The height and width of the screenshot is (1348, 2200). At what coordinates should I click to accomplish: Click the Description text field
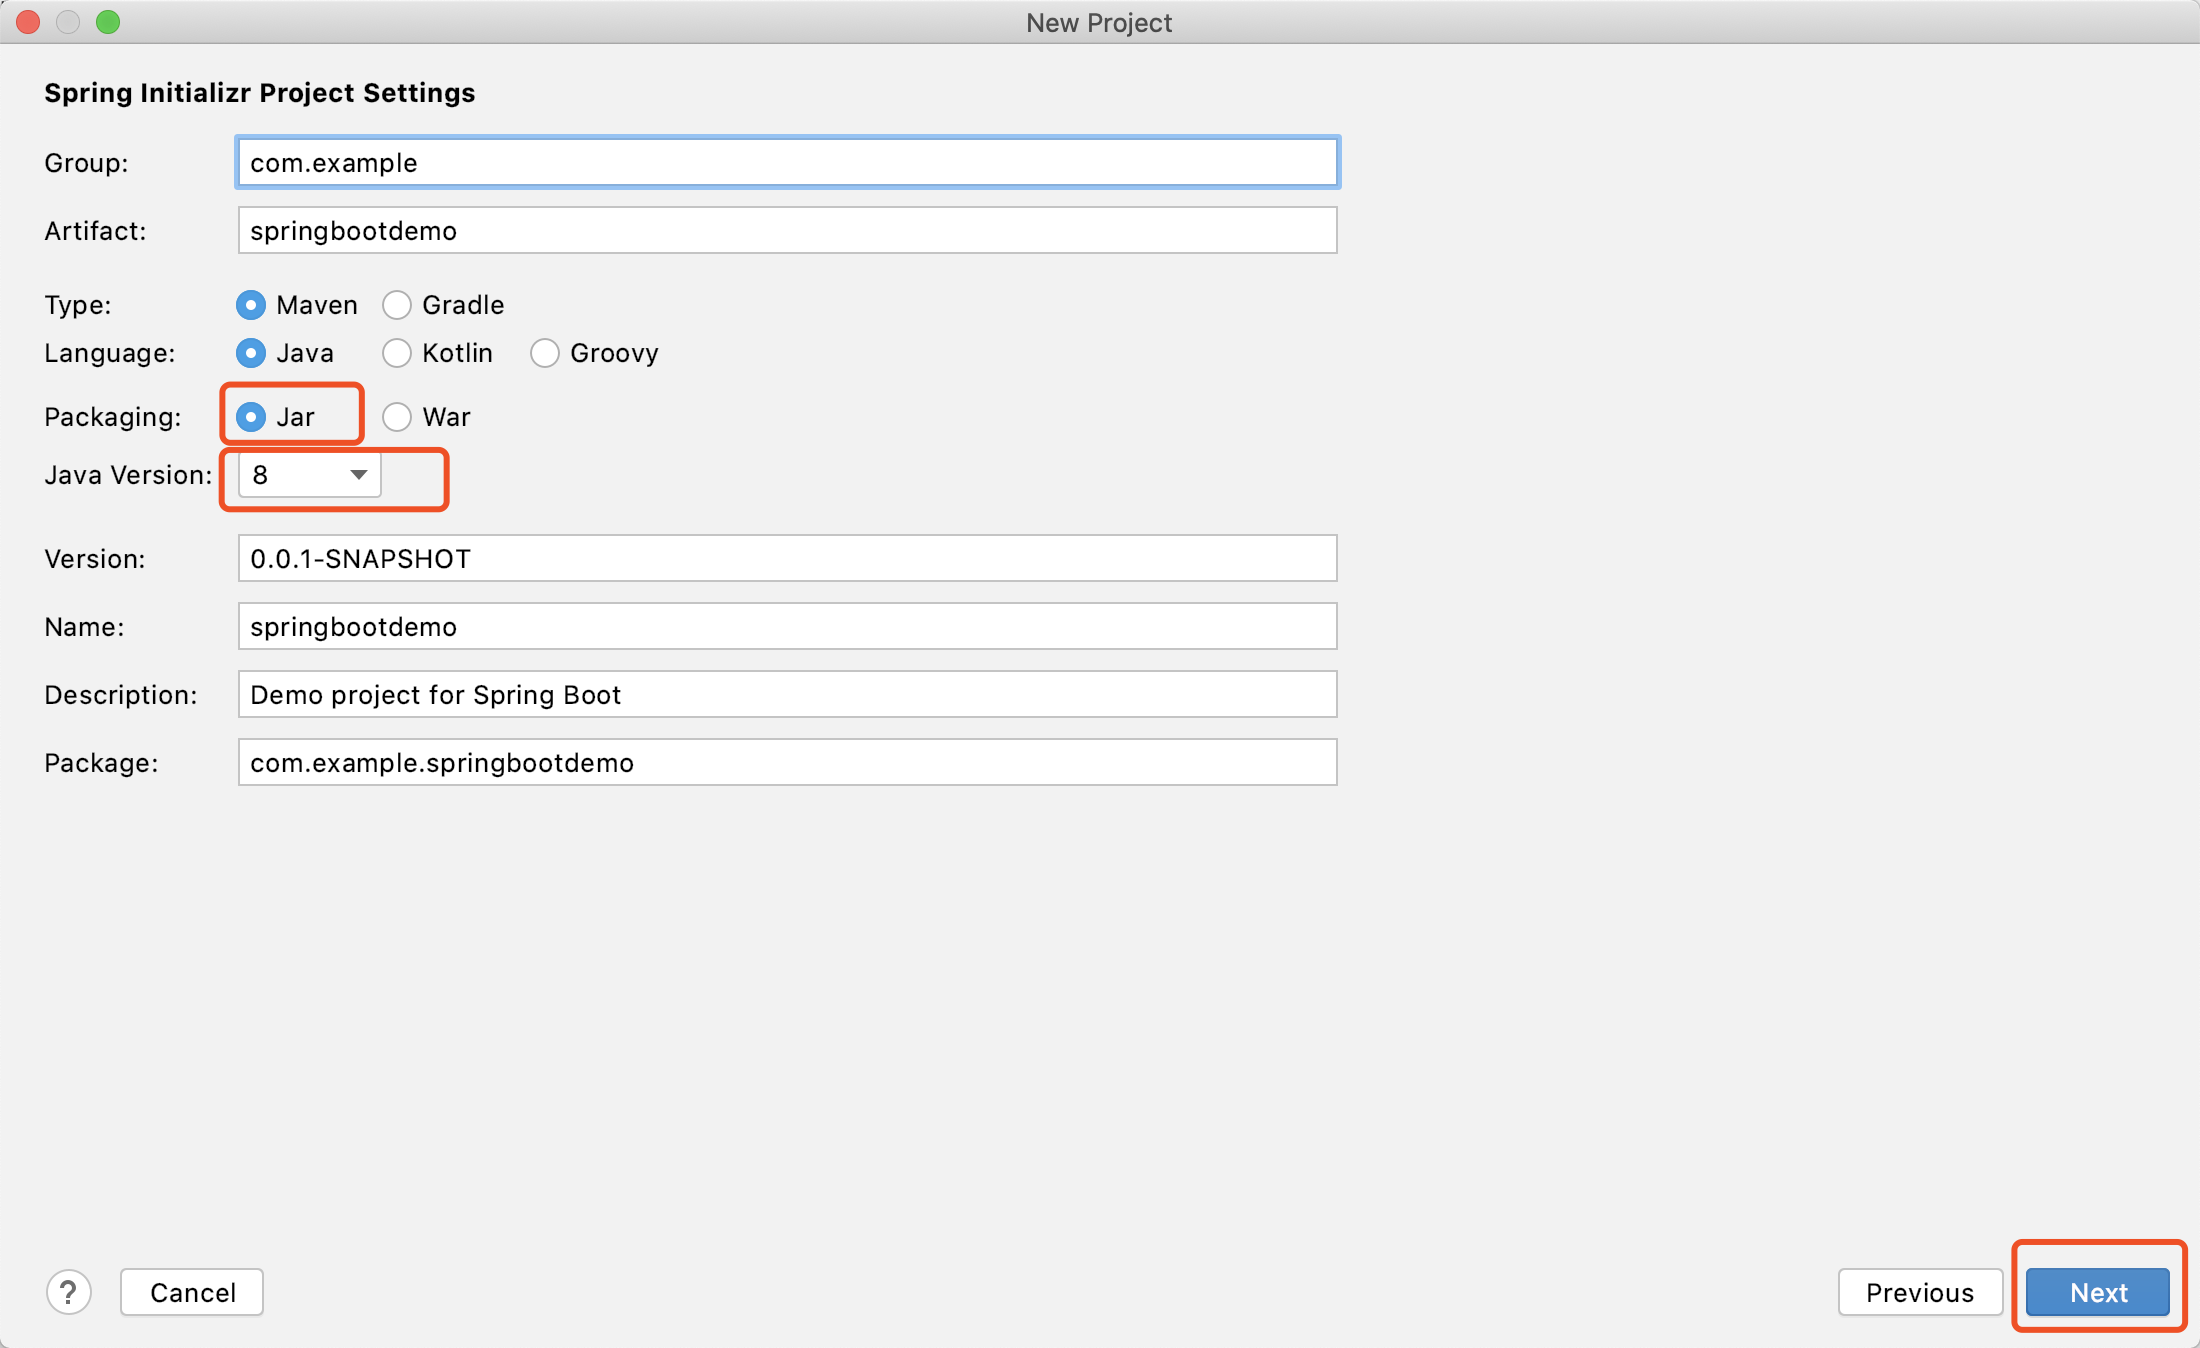pyautogui.click(x=787, y=695)
